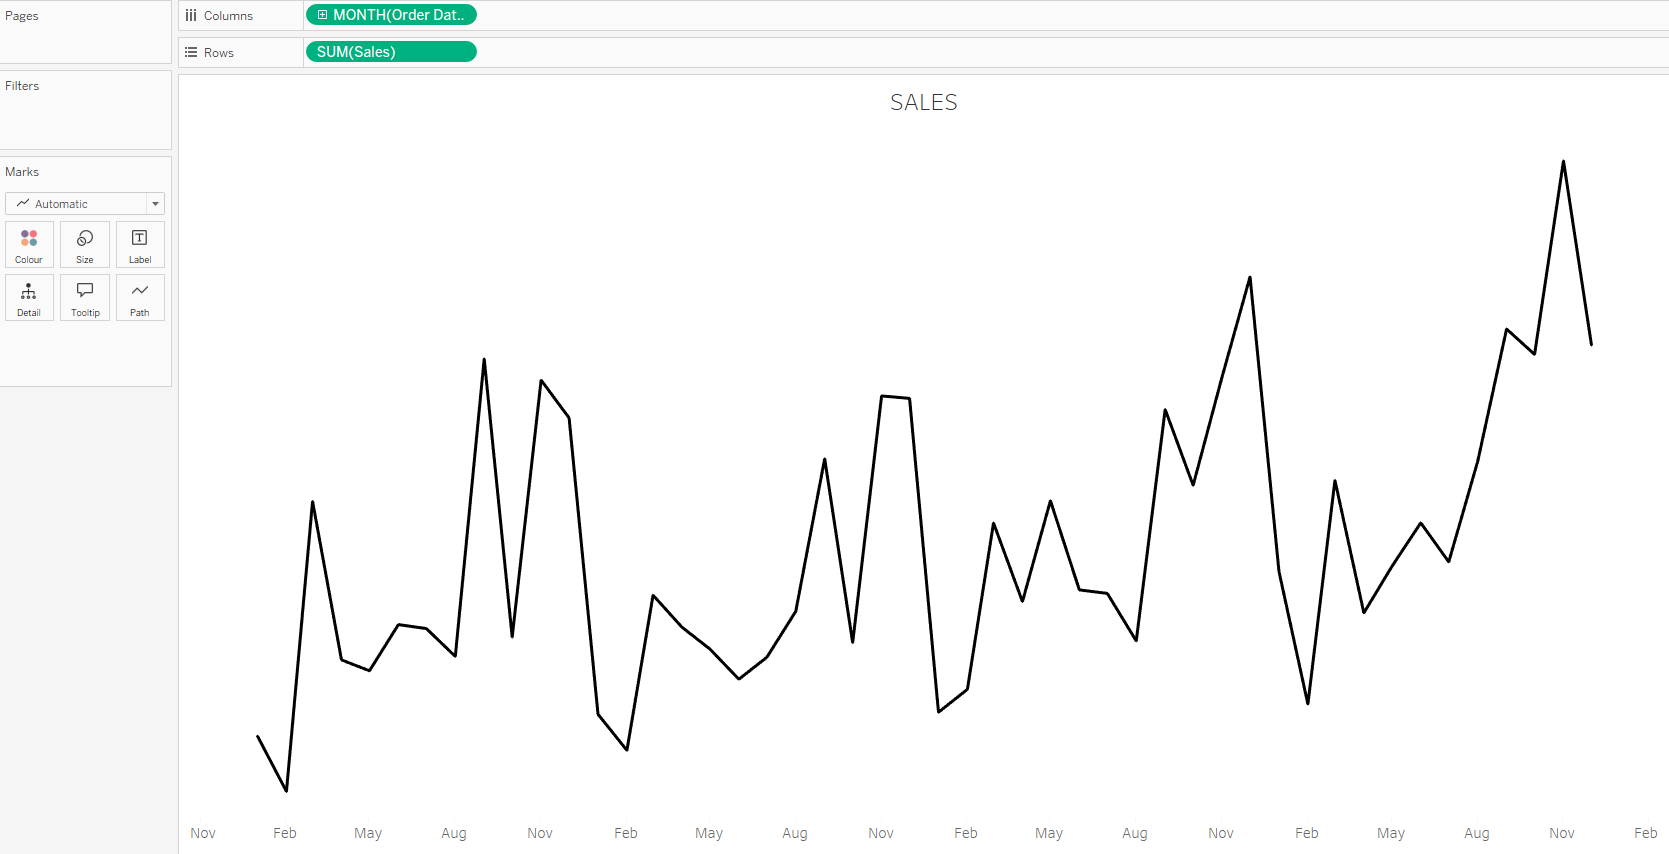The image size is (1669, 854).
Task: Open the Label marks card
Action: 140,245
